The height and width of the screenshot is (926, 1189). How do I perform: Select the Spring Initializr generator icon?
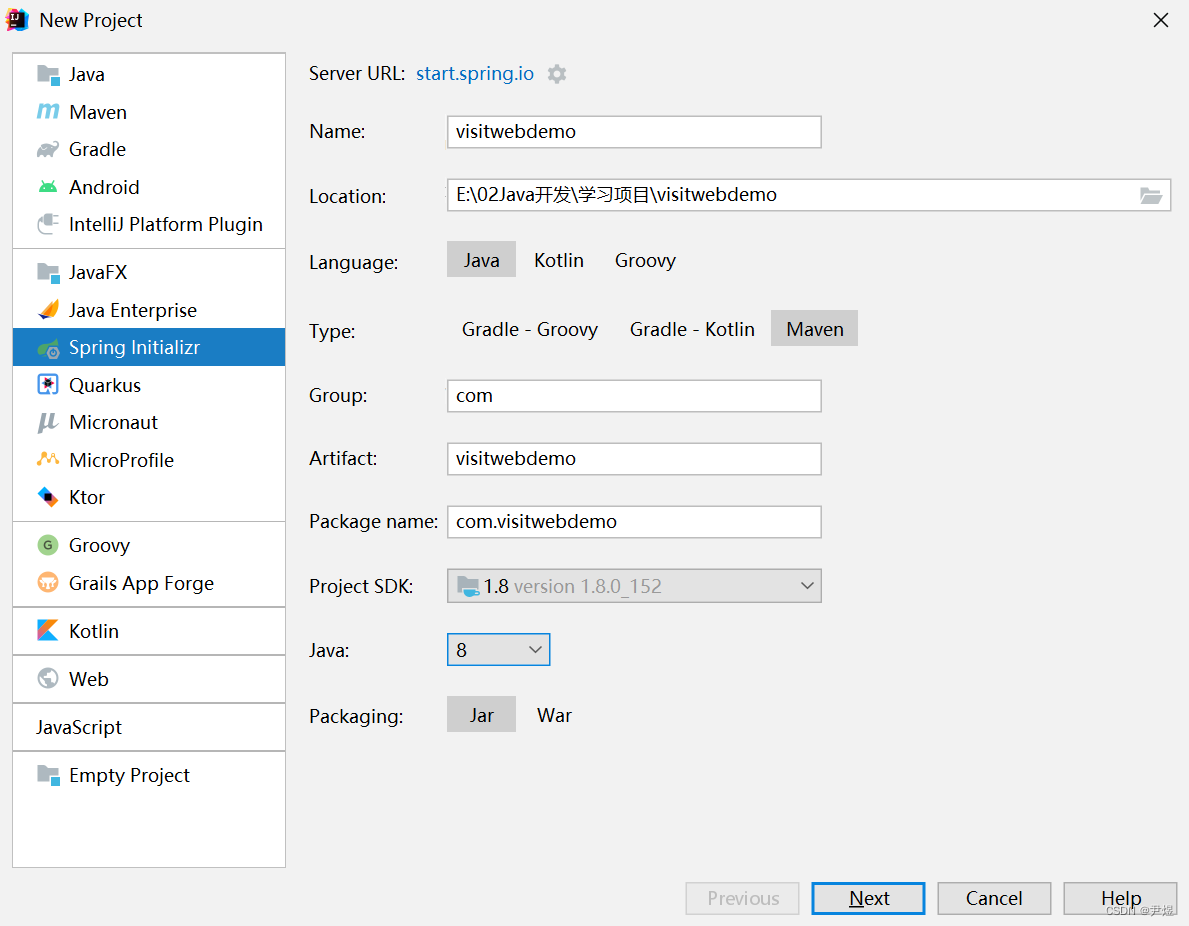pos(49,347)
